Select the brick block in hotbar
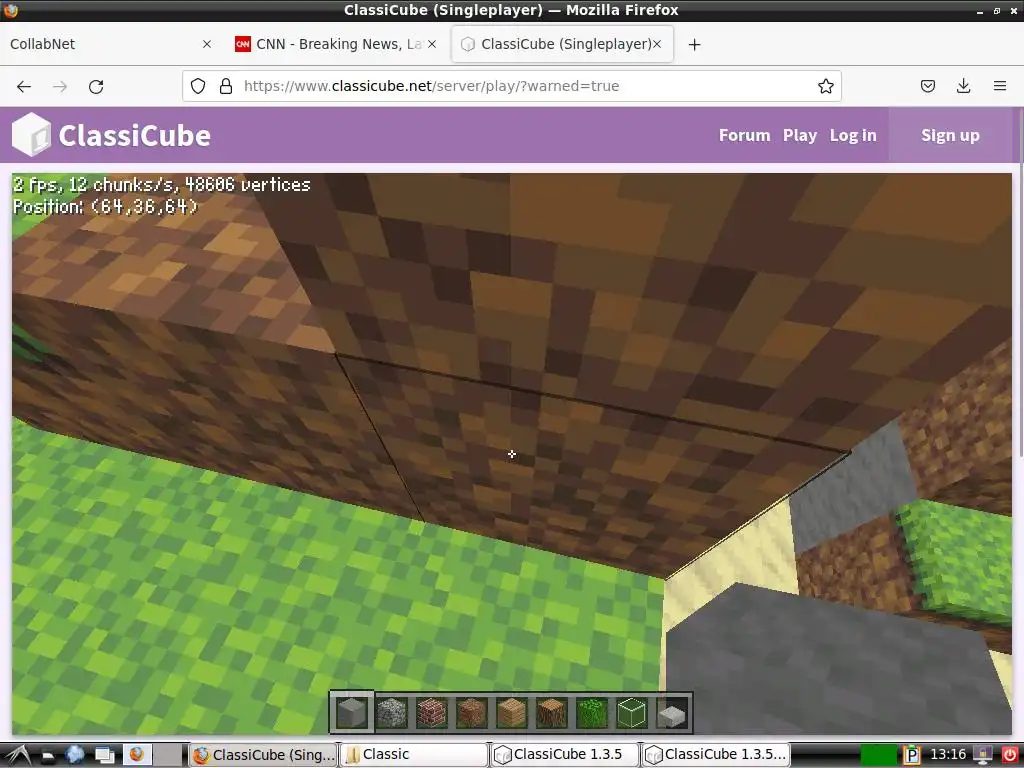 point(432,712)
